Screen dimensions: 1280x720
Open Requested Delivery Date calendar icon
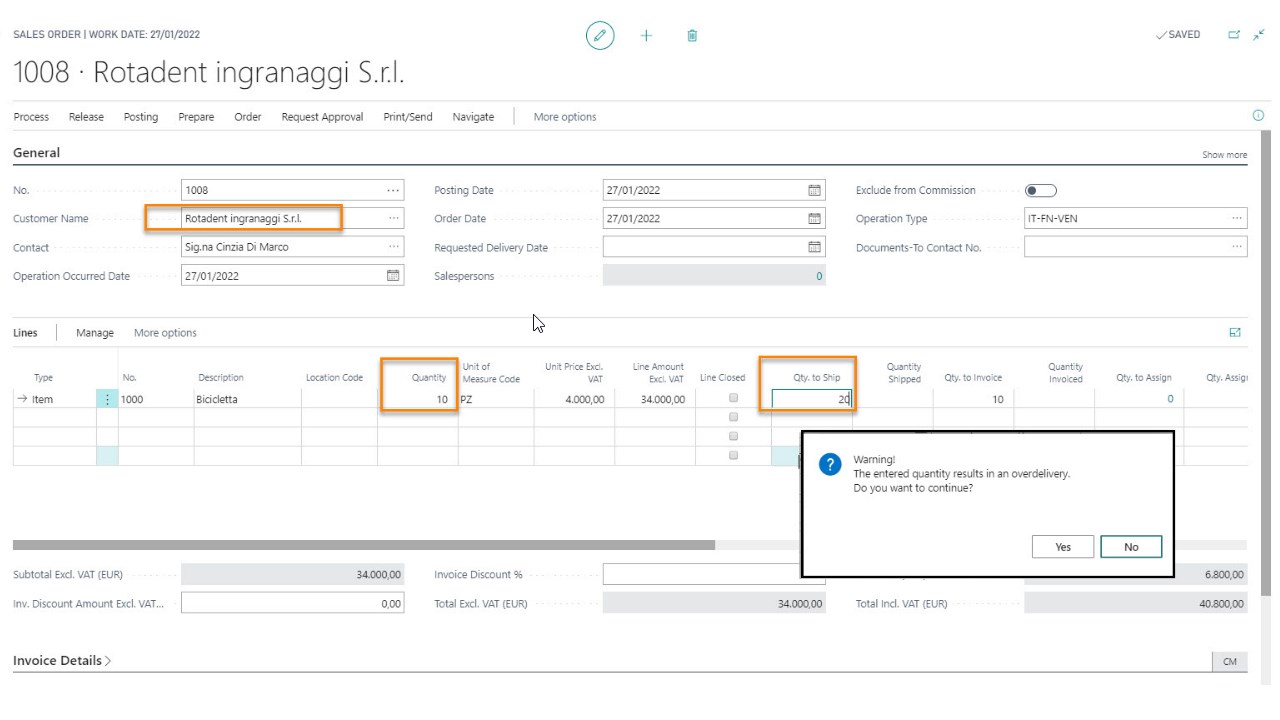815,247
